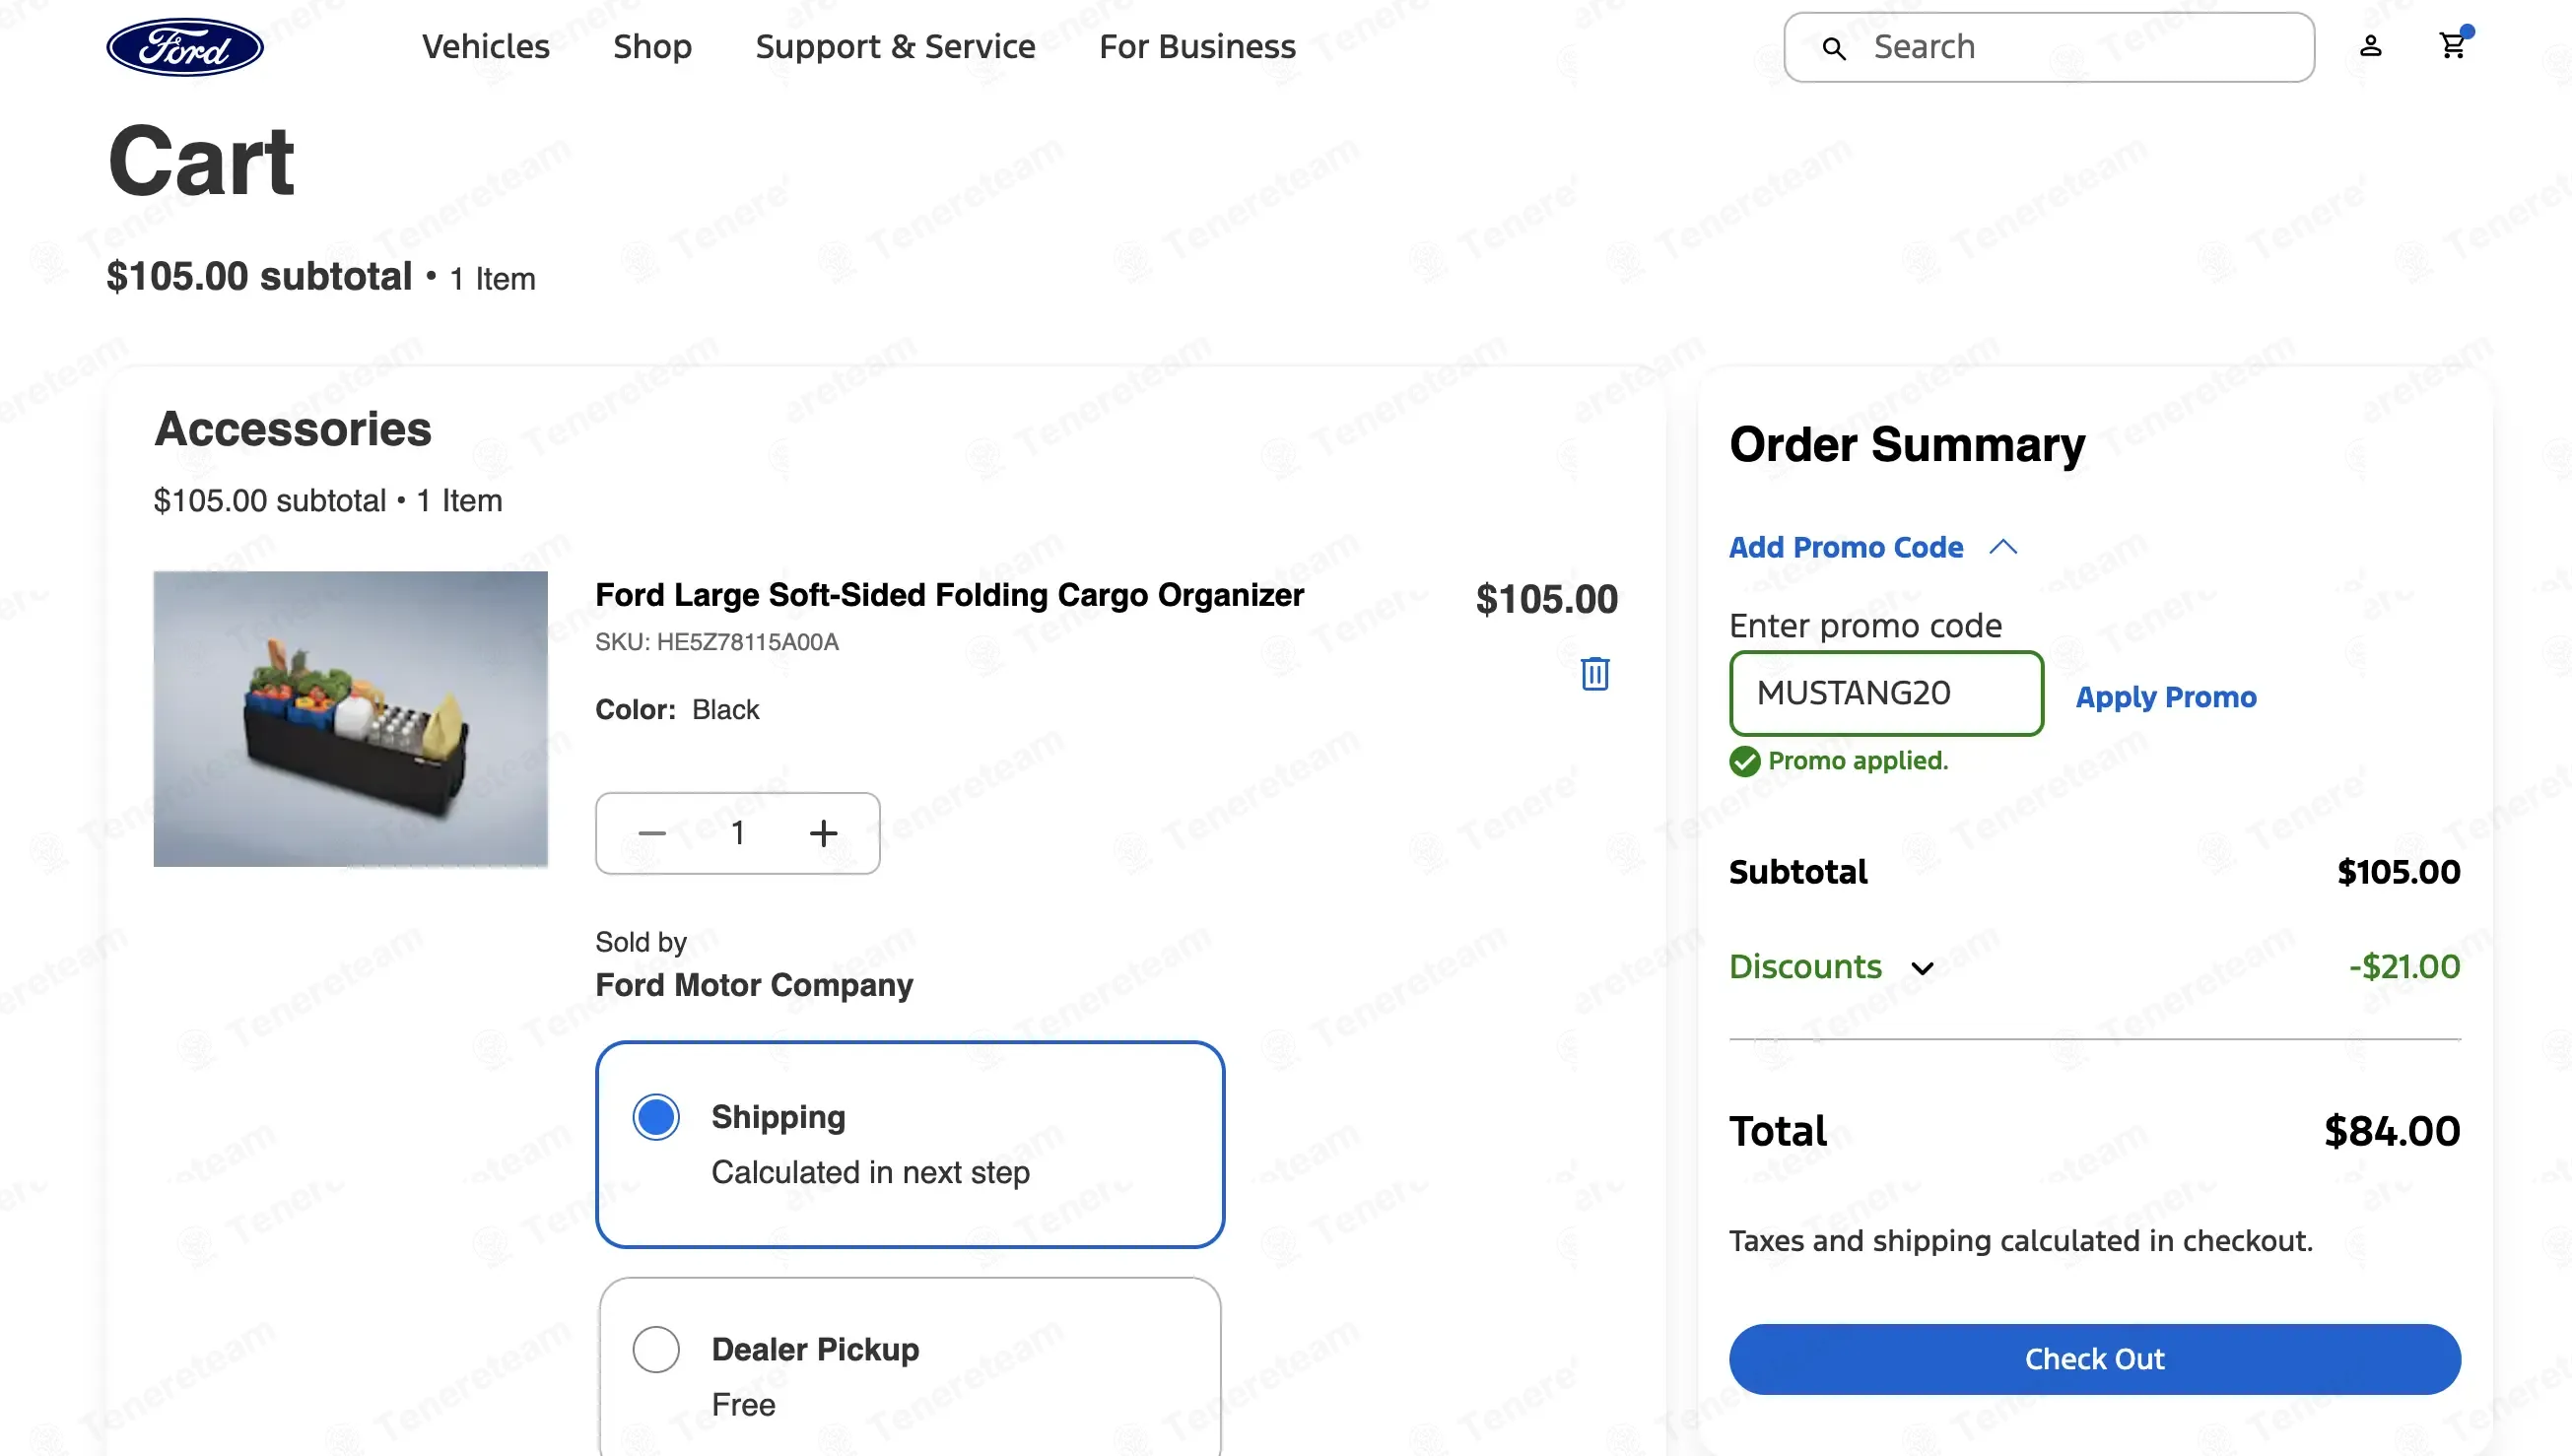Increase quantity with the plus button

pyautogui.click(x=823, y=833)
